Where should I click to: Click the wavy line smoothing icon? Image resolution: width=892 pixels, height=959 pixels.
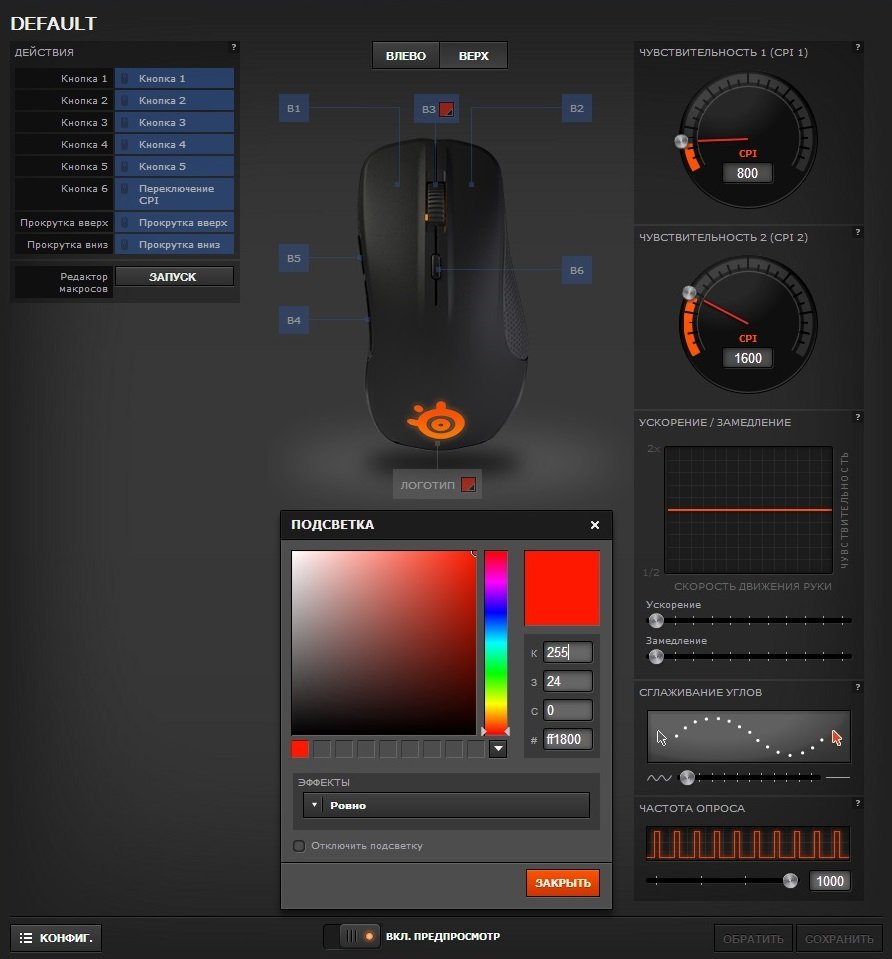[x=659, y=778]
